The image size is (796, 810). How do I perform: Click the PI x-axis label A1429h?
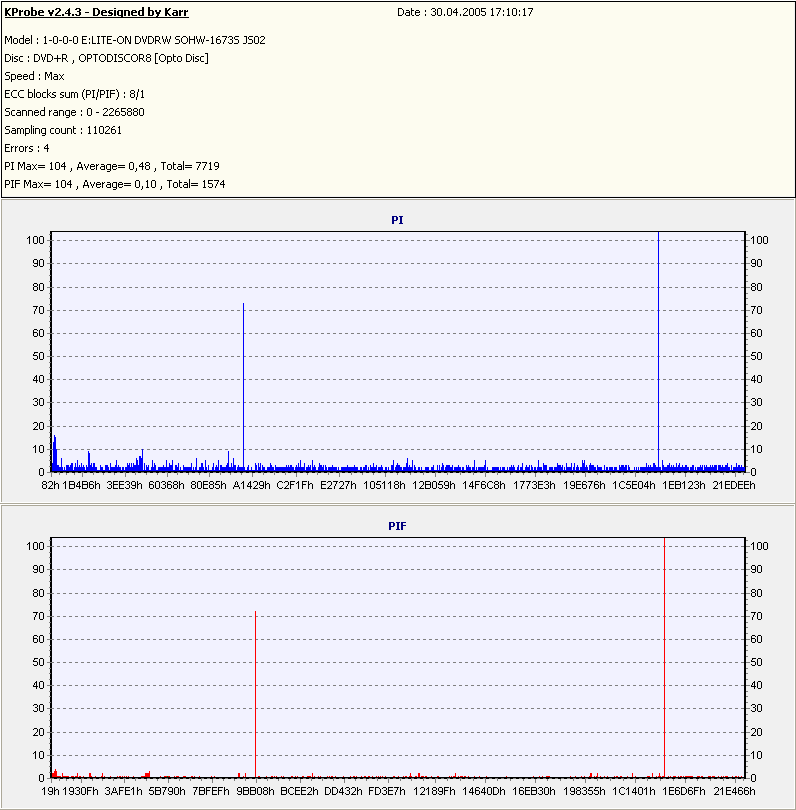pos(252,486)
